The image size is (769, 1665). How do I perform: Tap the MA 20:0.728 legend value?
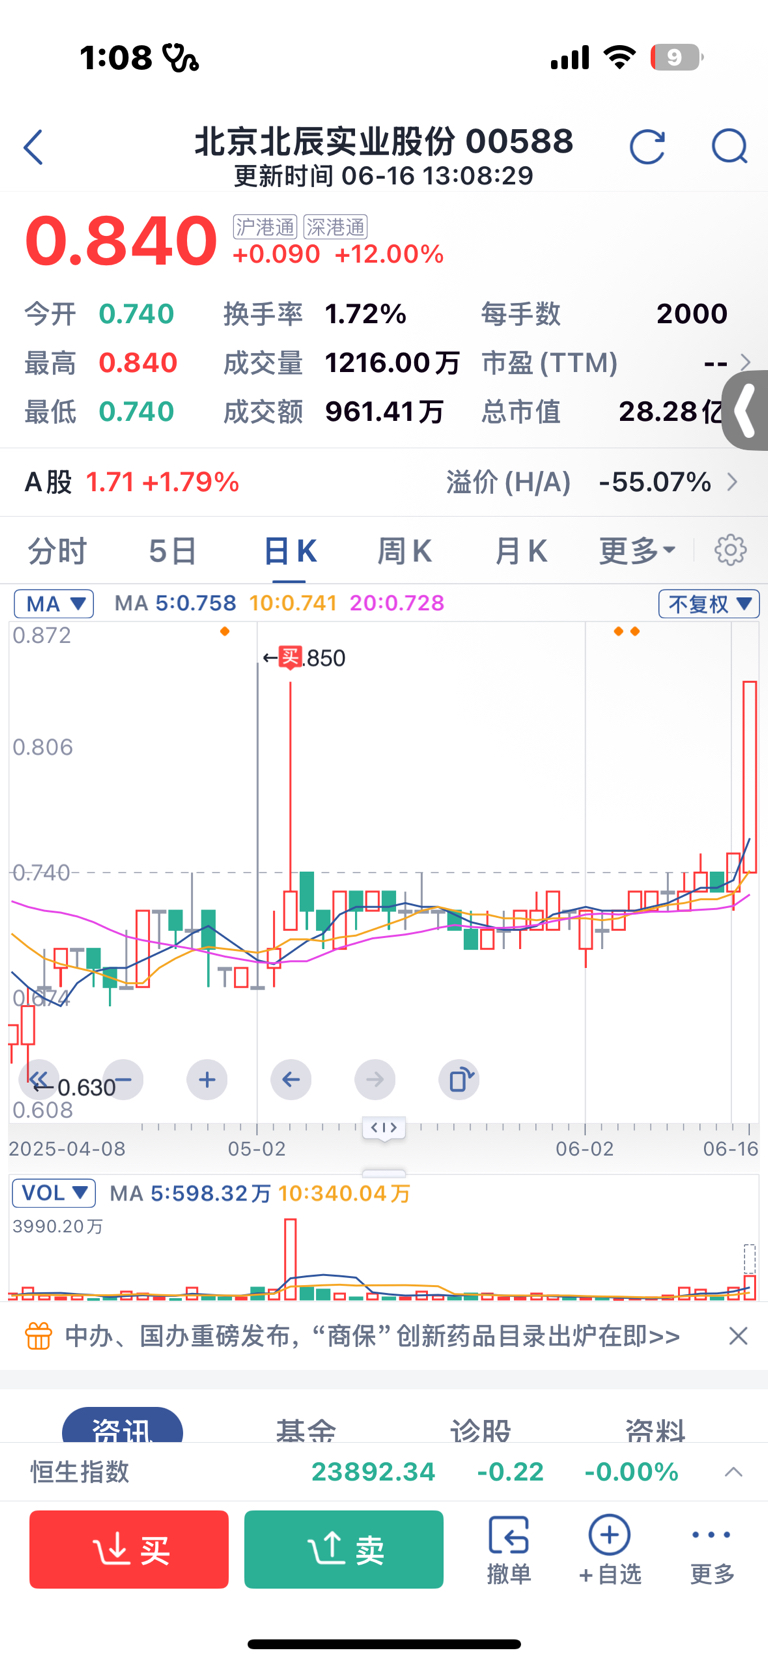(x=397, y=603)
